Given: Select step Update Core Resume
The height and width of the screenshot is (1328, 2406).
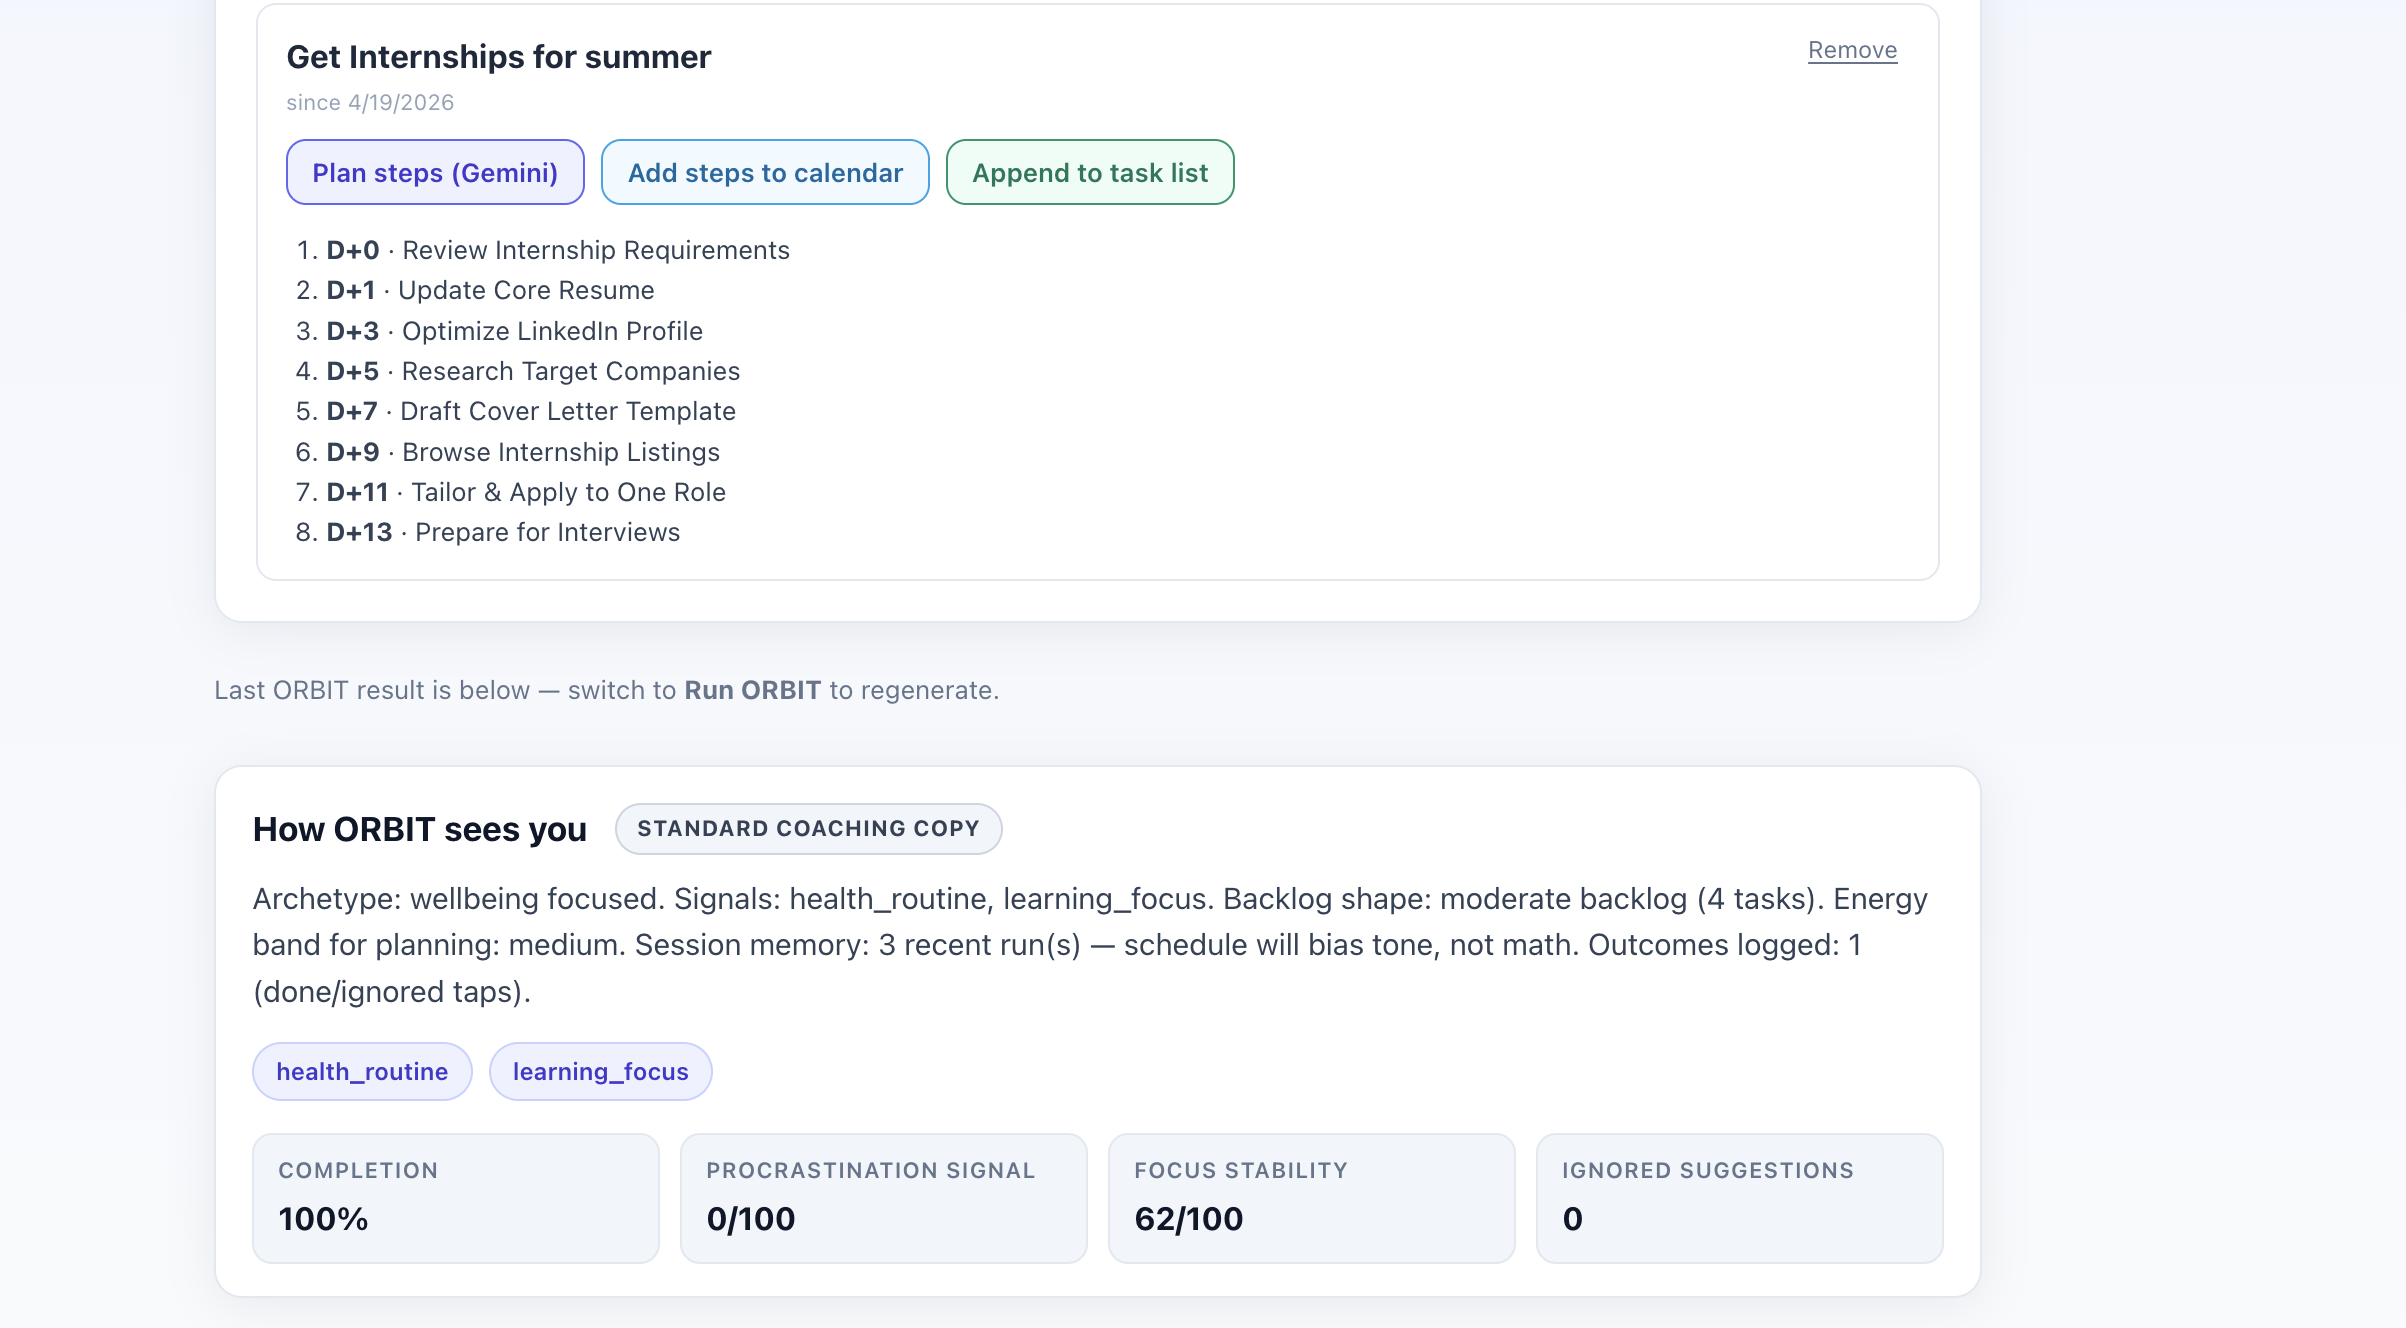Looking at the screenshot, I should click(x=526, y=290).
